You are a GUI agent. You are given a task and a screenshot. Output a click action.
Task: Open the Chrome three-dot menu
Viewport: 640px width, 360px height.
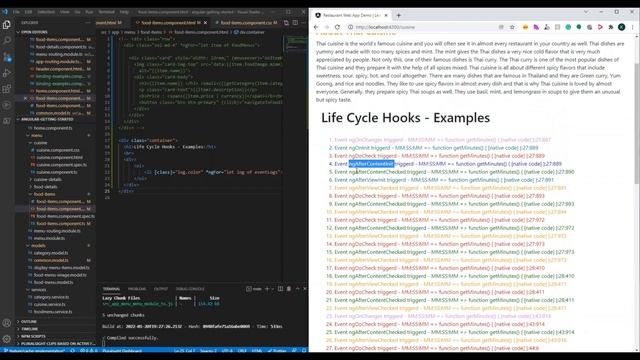632,27
